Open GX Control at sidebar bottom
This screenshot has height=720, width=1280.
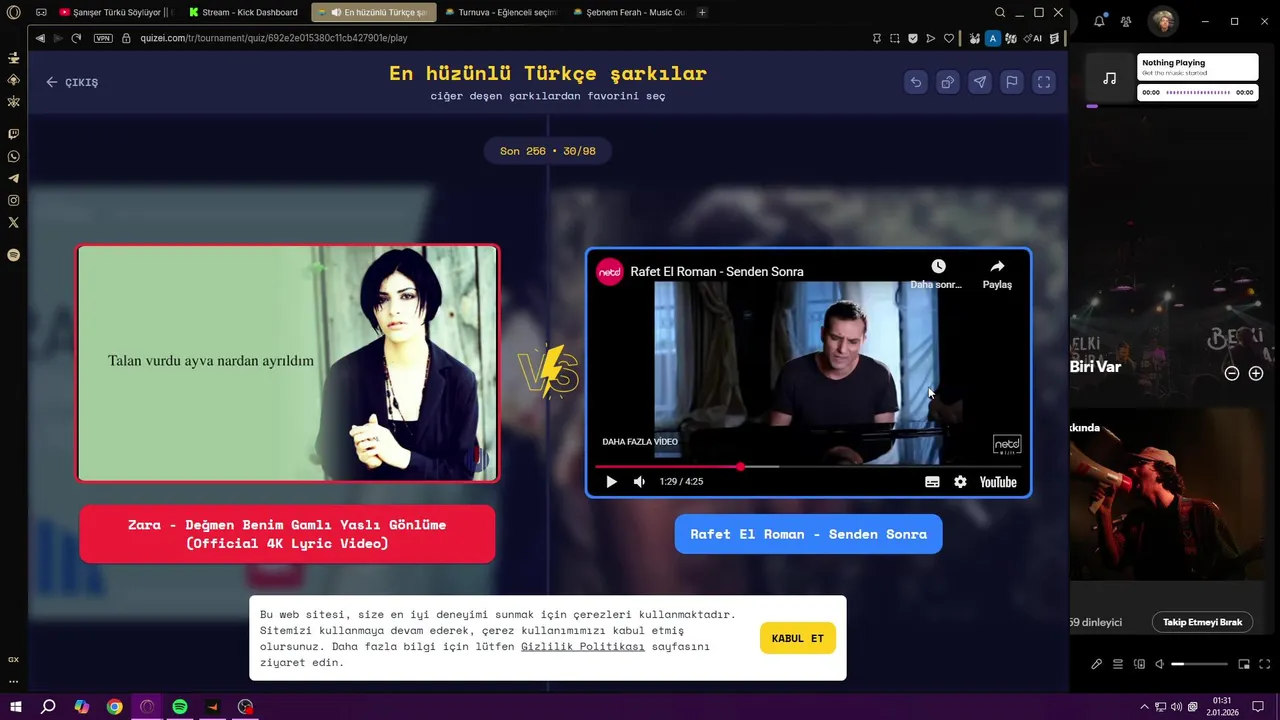coord(13,659)
